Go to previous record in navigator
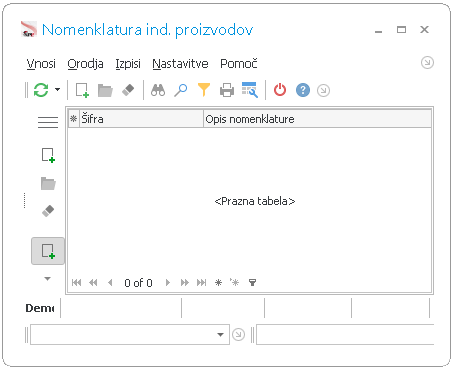The width and height of the screenshot is (453, 369). [110, 283]
